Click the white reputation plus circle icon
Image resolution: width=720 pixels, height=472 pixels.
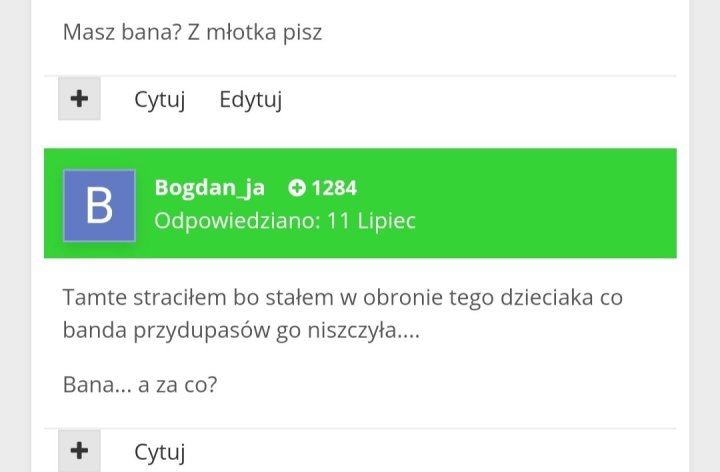tap(296, 188)
